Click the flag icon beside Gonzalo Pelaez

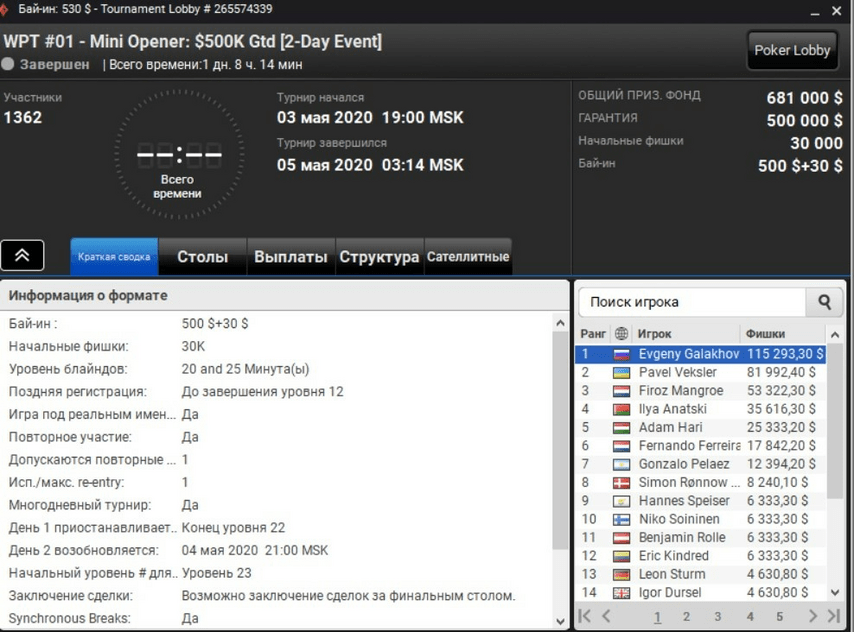click(x=621, y=465)
